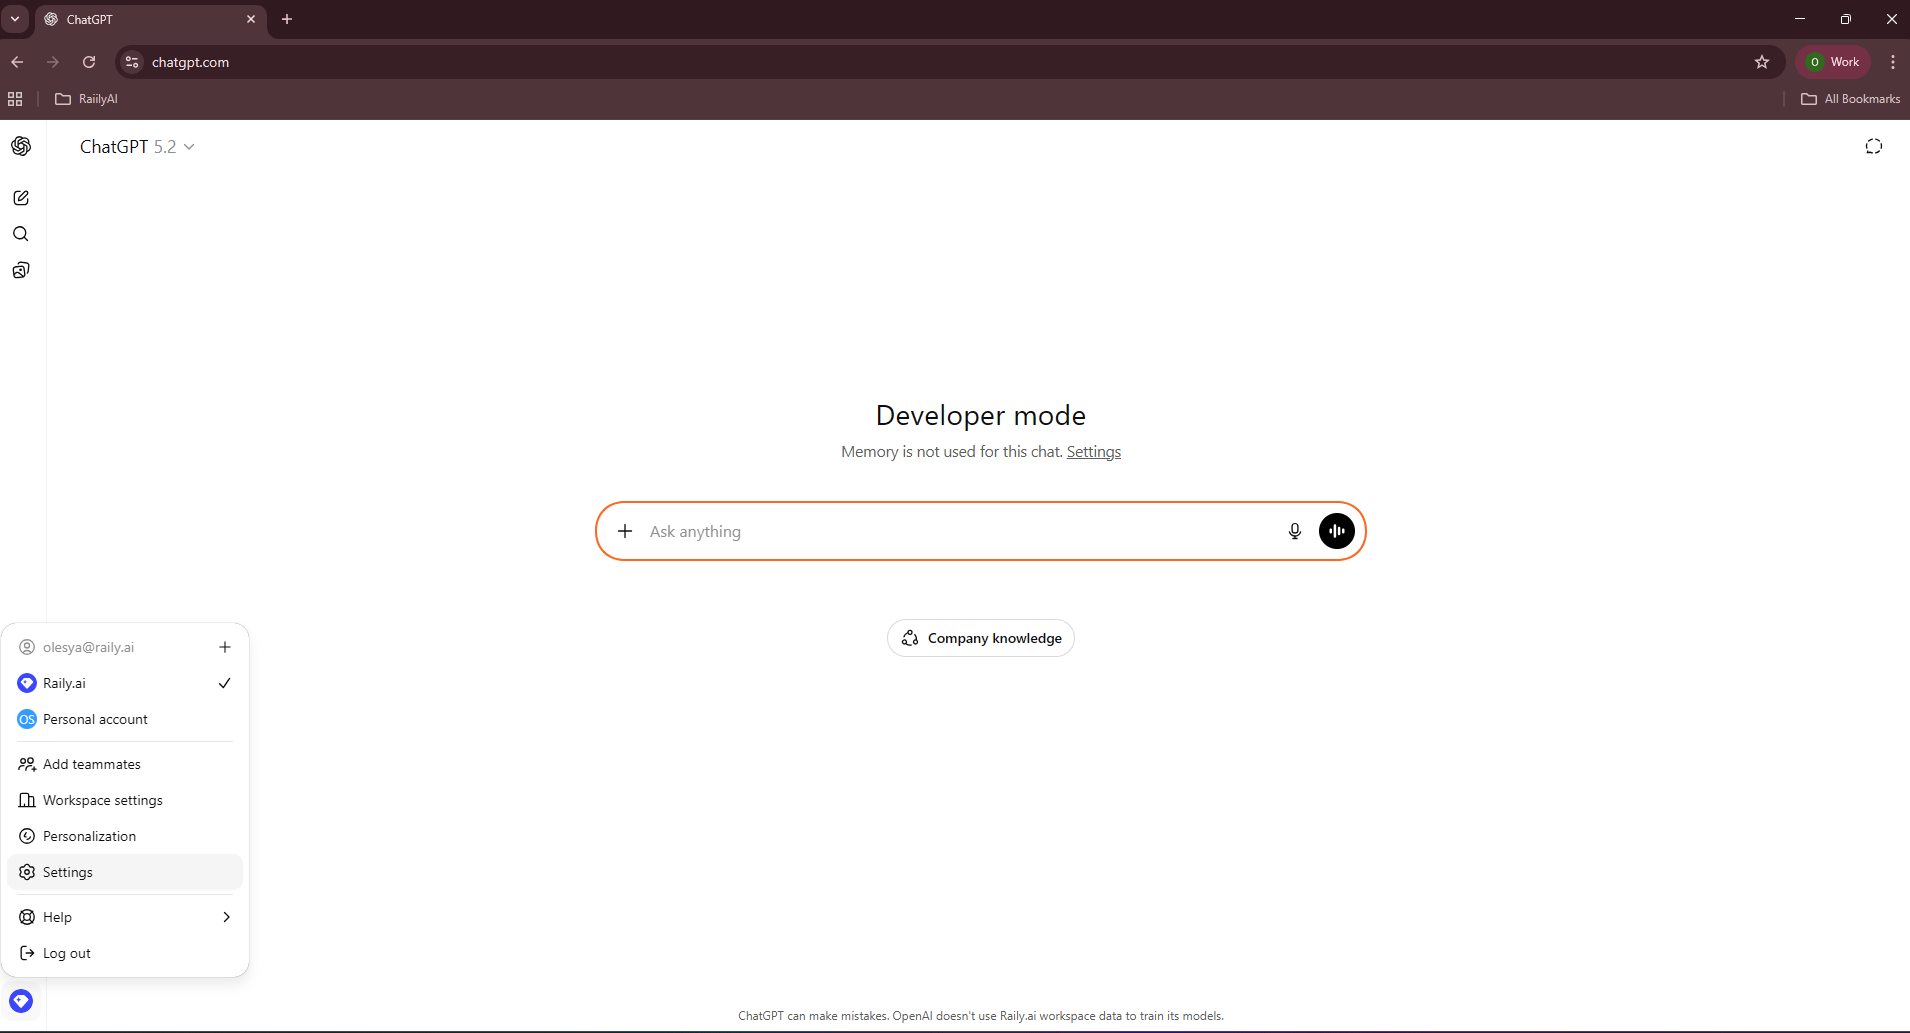Select the ChatGPT browser tab
This screenshot has height=1033, width=1910.
coord(150,19)
